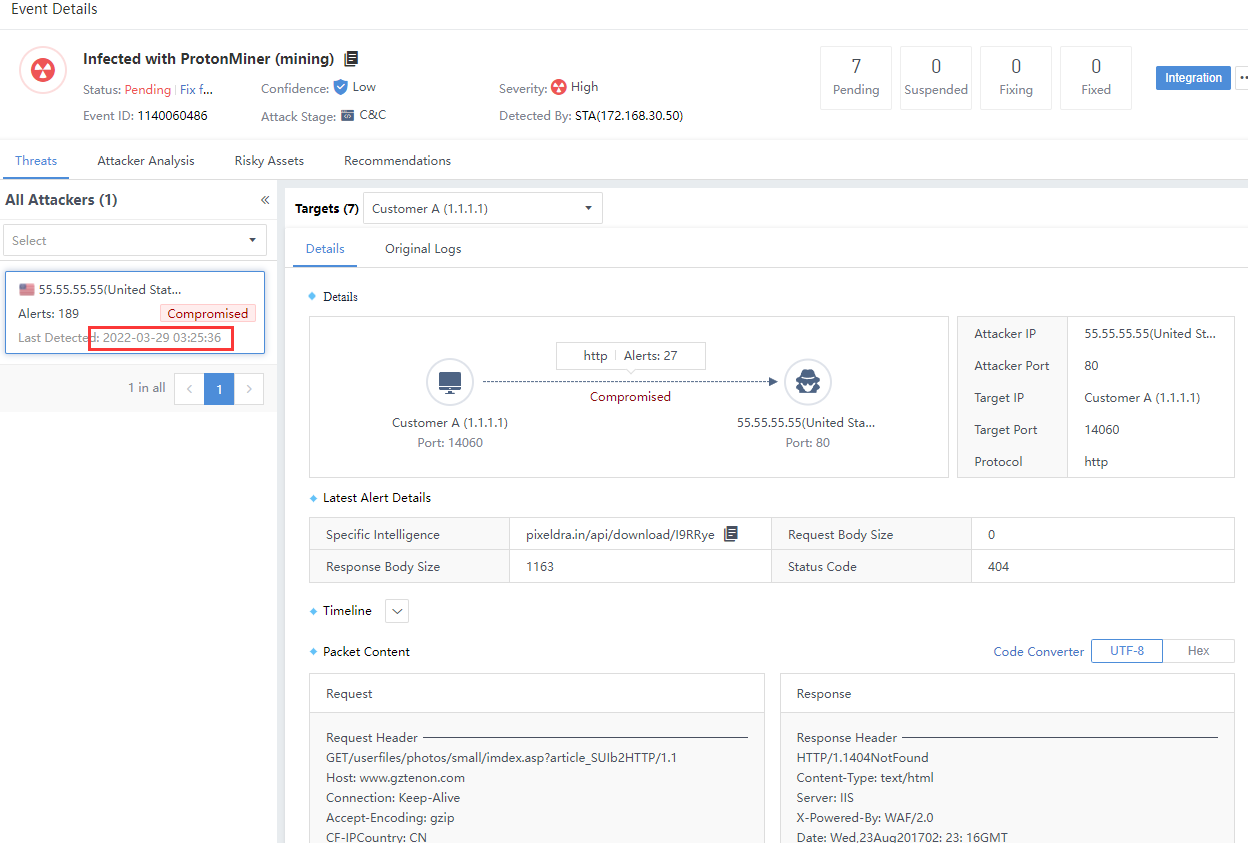Click the copy icon next to pixeldra.in intelligence
Image resolution: width=1248 pixels, height=843 pixels.
tap(731, 534)
